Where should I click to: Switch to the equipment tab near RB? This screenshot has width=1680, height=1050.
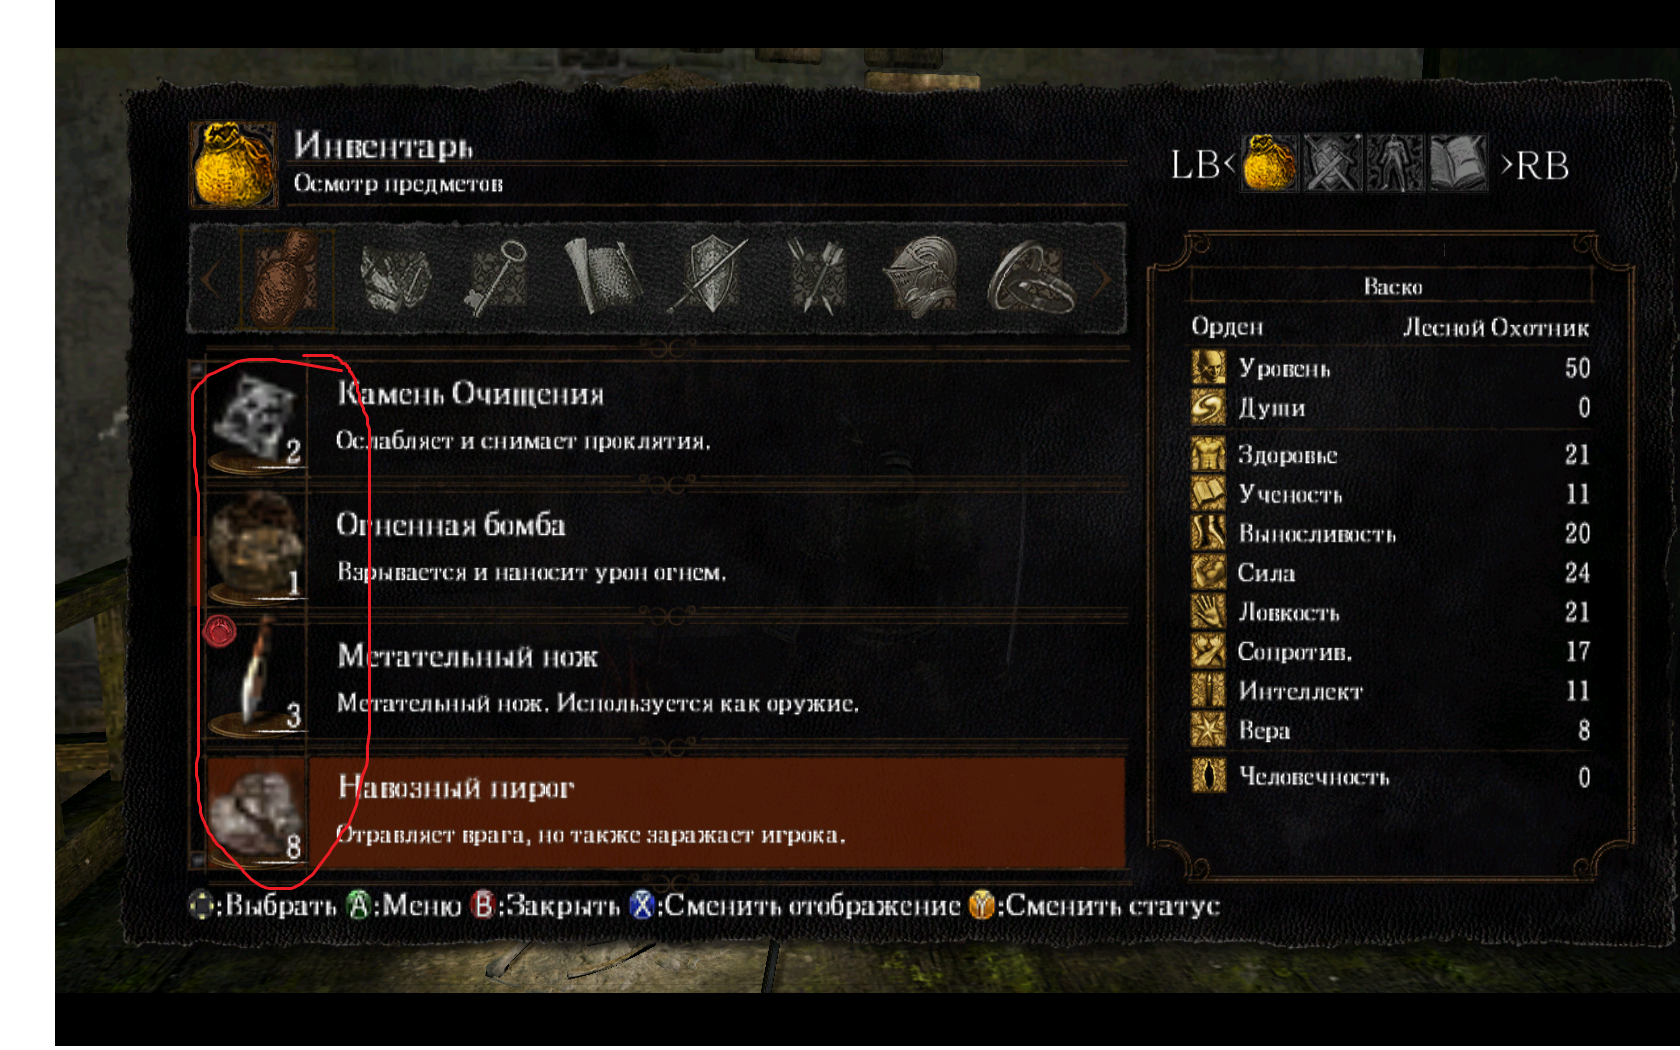[x=1332, y=163]
